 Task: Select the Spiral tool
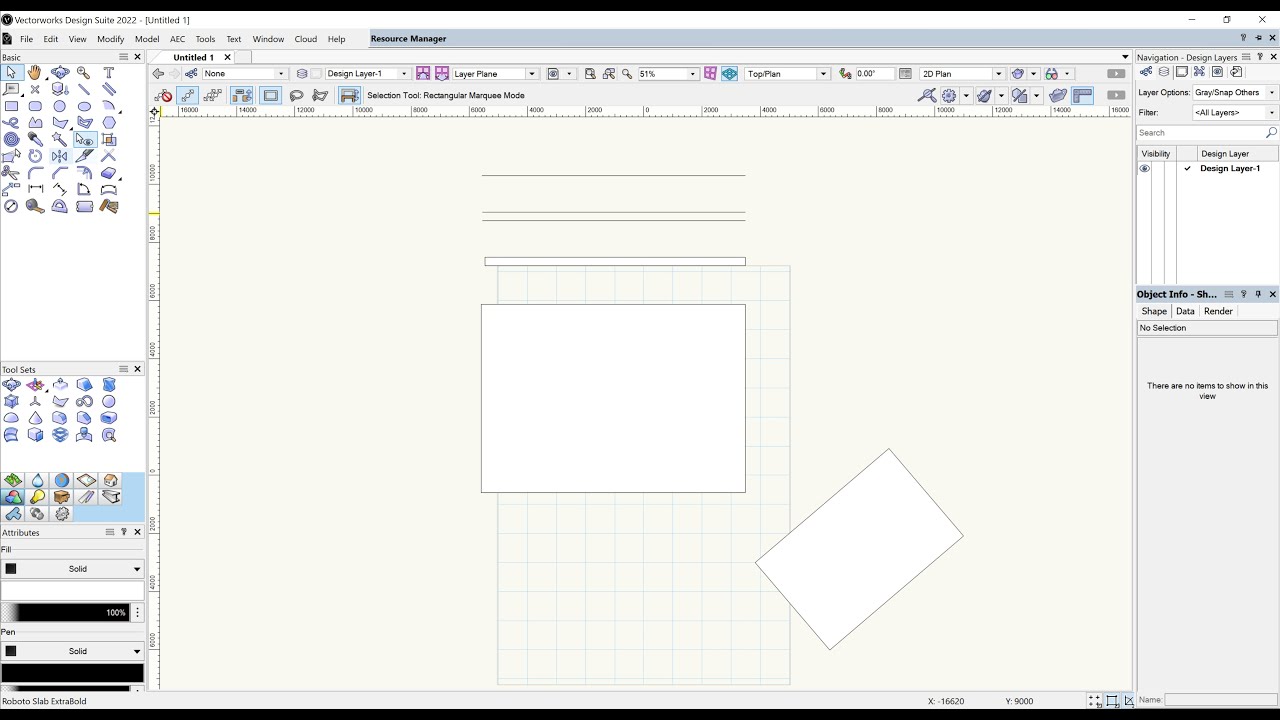pyautogui.click(x=11, y=139)
